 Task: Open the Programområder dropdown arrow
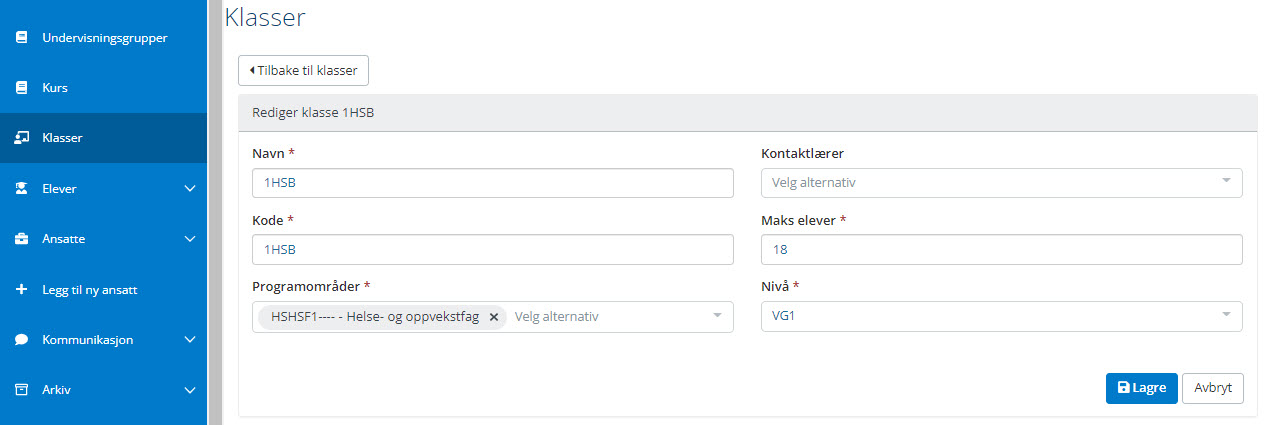(x=717, y=316)
